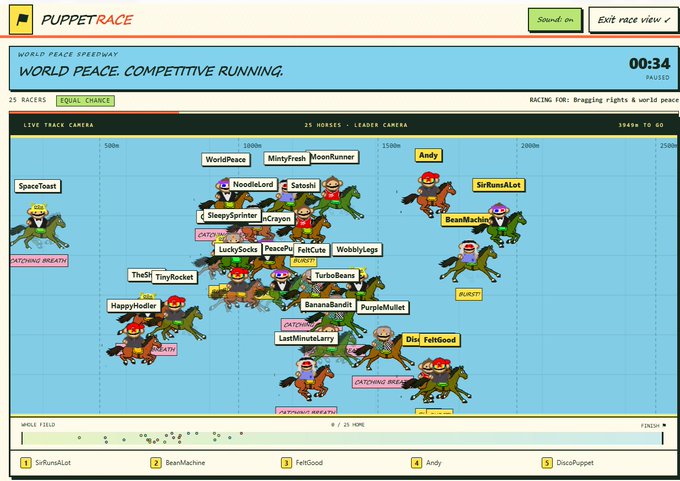Select the MintyFresh racer label
This screenshot has height=481, width=680.
287,158
